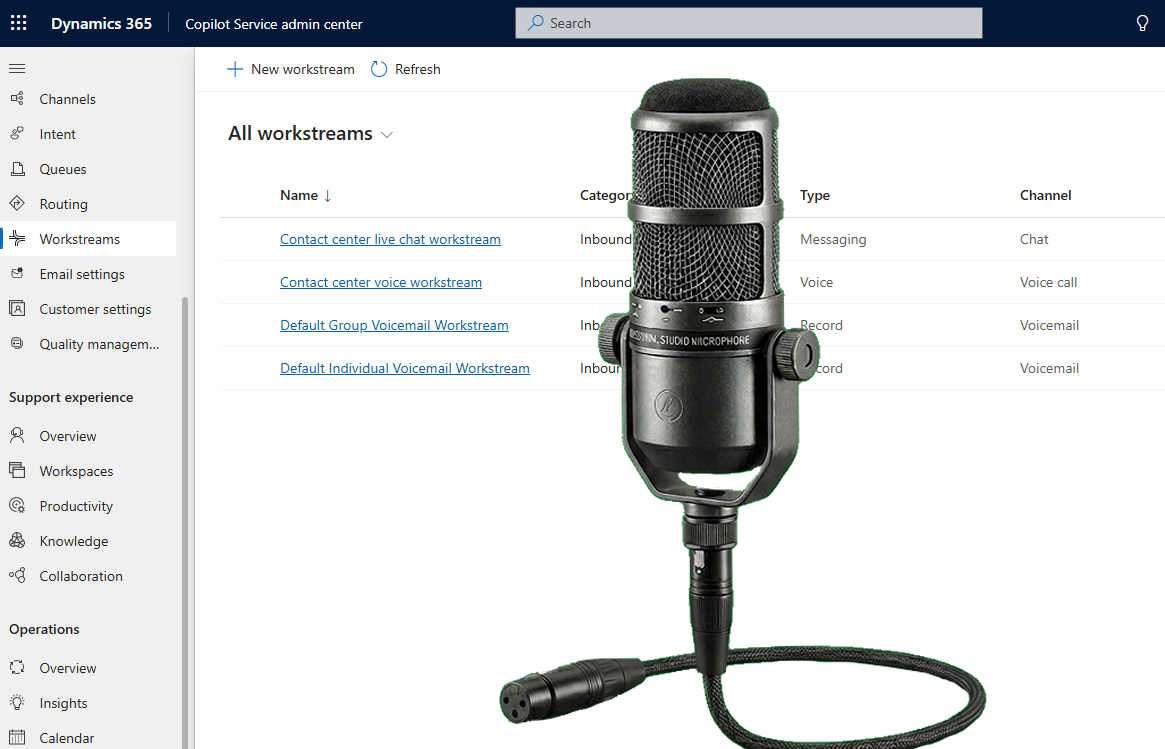
Task: Click the Routing icon in the sidebar
Action: tap(17, 204)
